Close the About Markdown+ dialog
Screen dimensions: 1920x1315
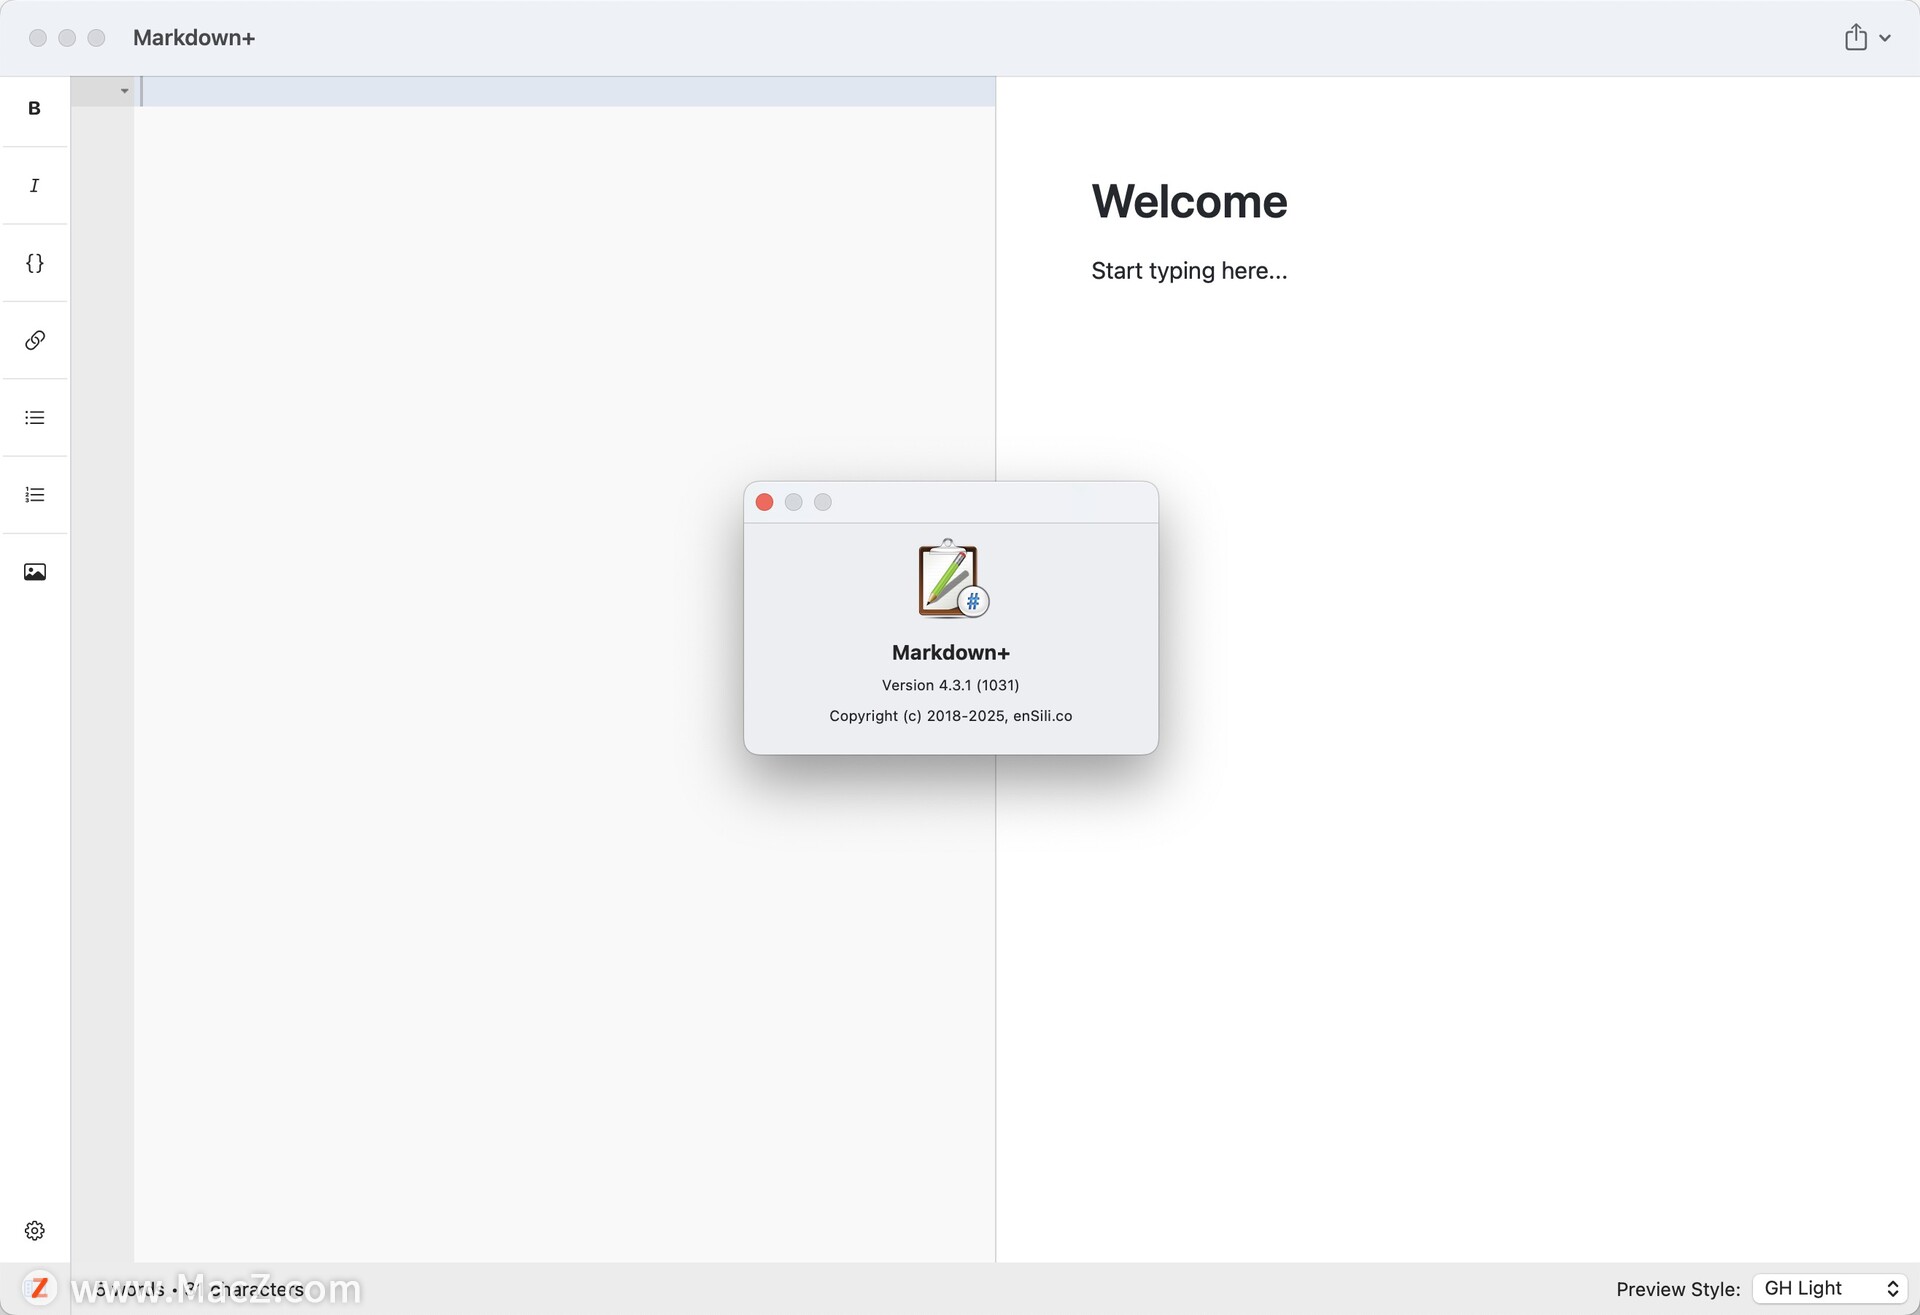[x=764, y=502]
